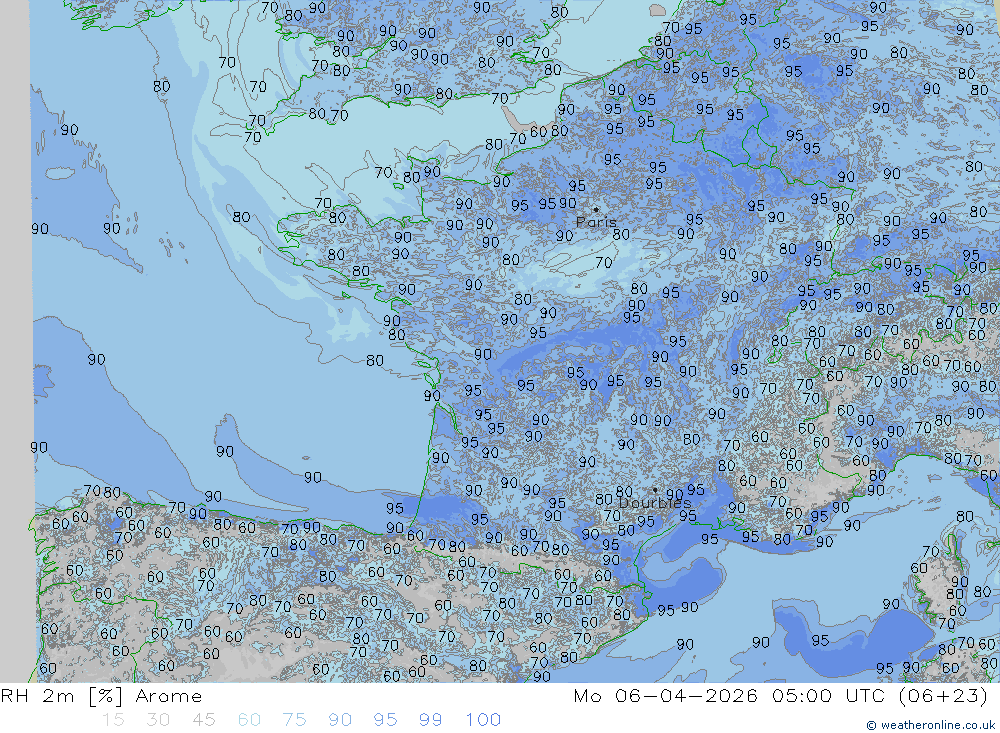Select the Dourbies map label
Viewport: 1000px width, 733px height.
[654, 503]
